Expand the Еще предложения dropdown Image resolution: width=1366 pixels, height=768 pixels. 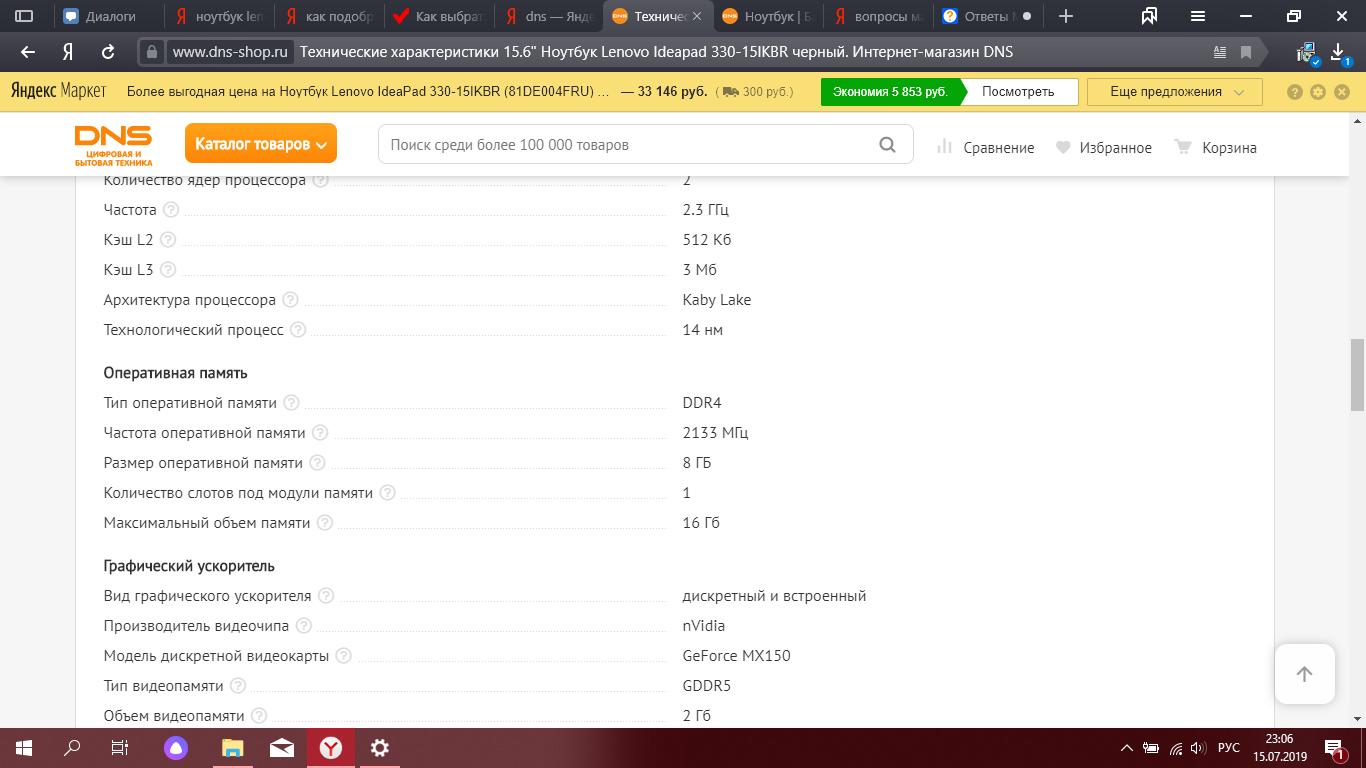(1175, 92)
